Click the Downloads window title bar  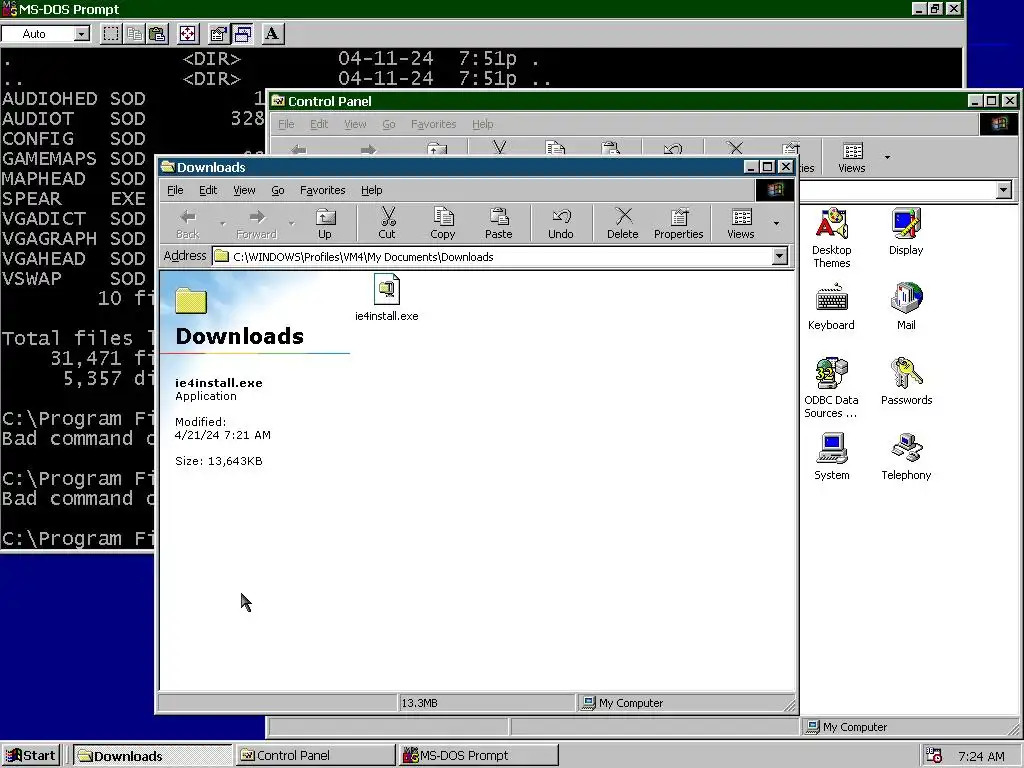(x=451, y=167)
